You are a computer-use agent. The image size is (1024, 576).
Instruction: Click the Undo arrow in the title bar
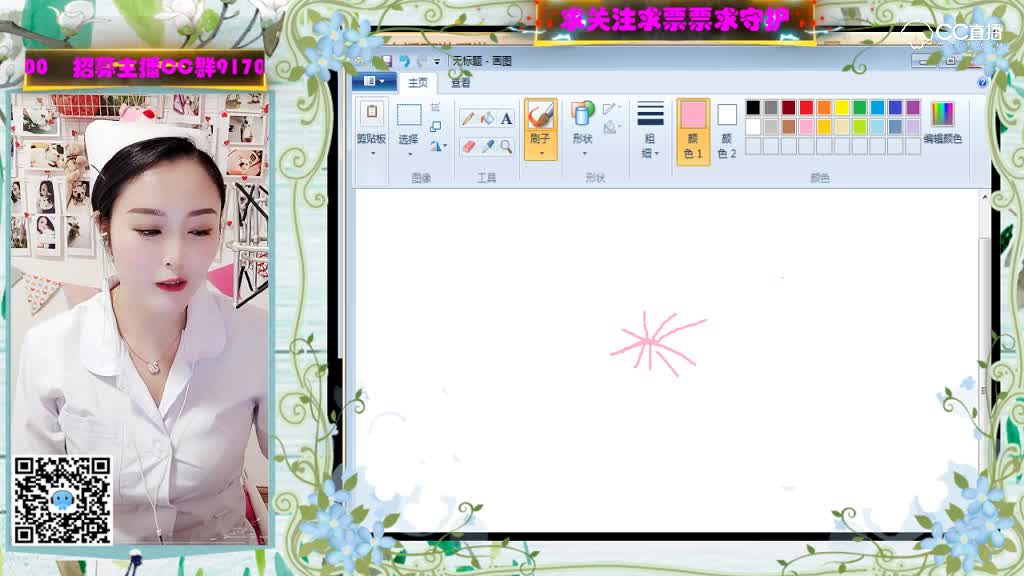[x=405, y=61]
